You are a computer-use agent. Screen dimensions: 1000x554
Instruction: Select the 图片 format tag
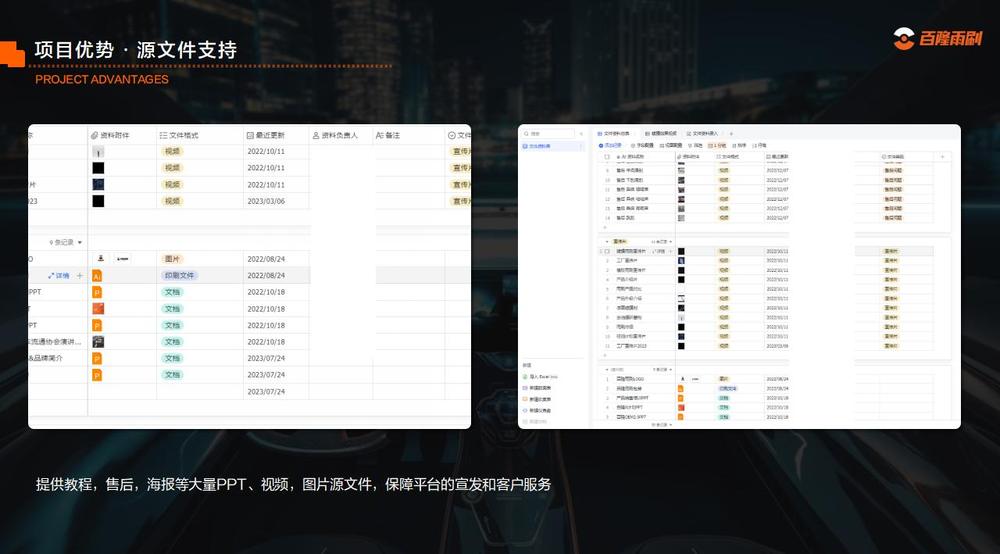172,259
